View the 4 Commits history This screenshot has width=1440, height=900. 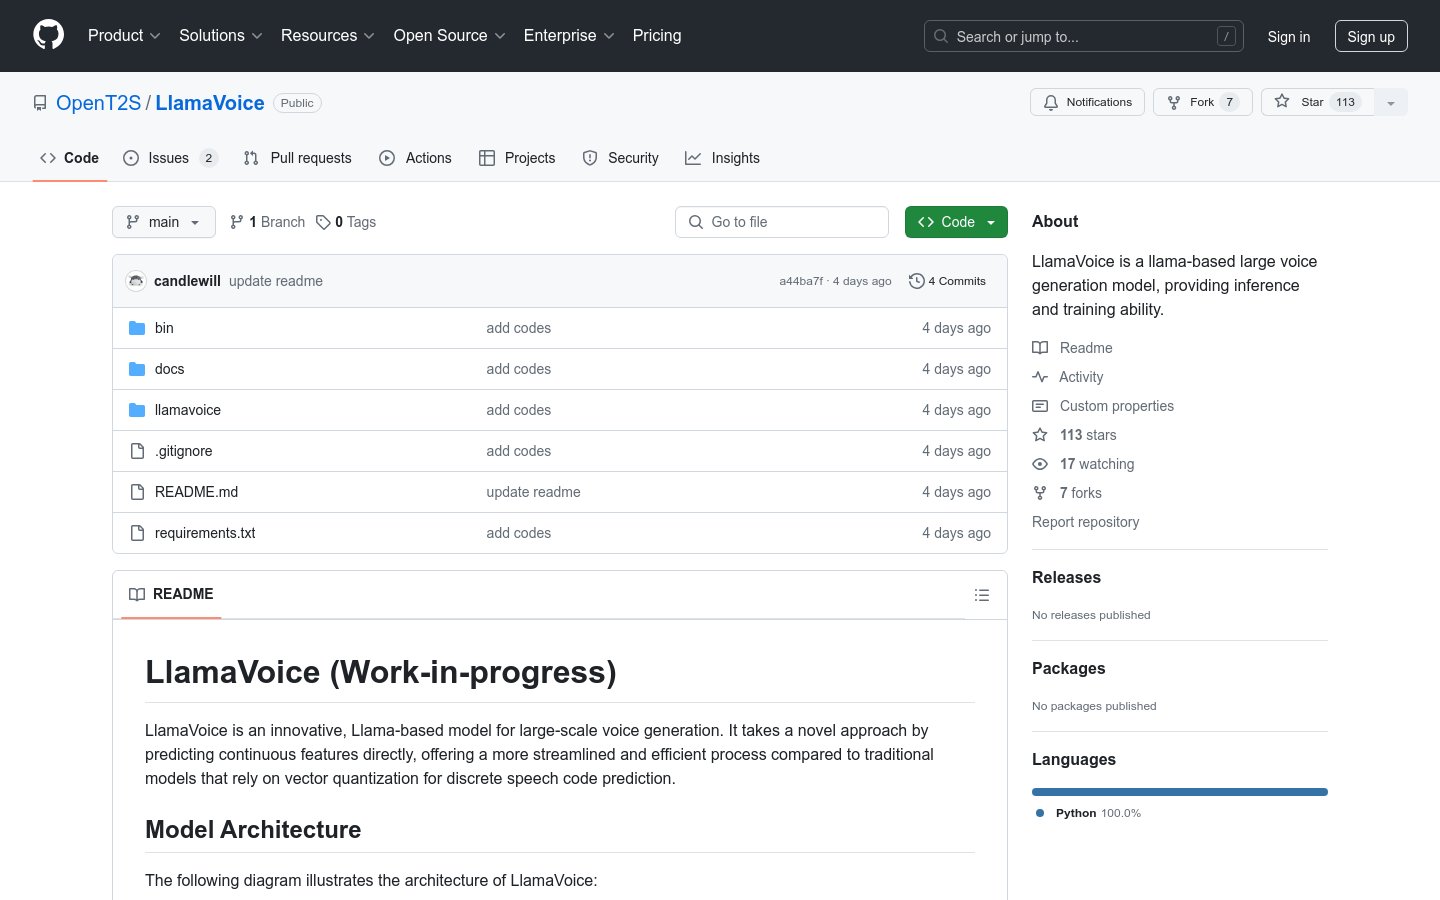point(947,281)
